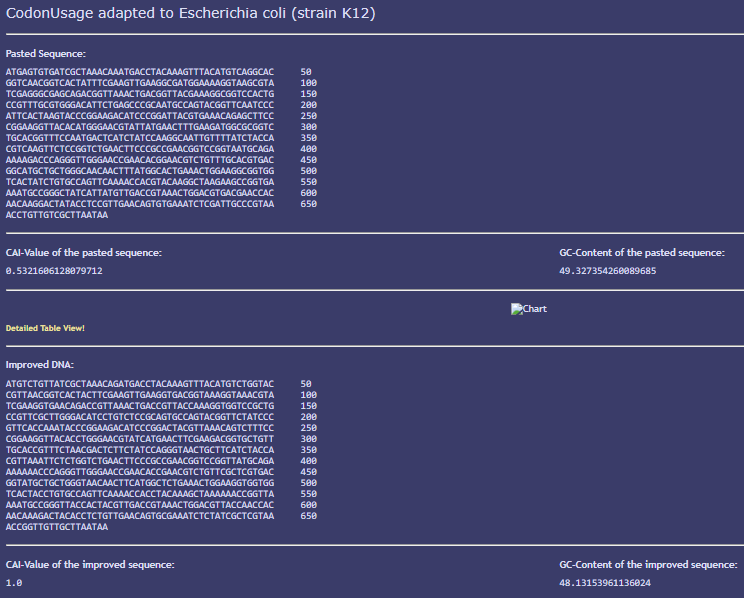The height and width of the screenshot is (598, 744).
Task: Open the Detailed Table View link
Action: (x=45, y=328)
